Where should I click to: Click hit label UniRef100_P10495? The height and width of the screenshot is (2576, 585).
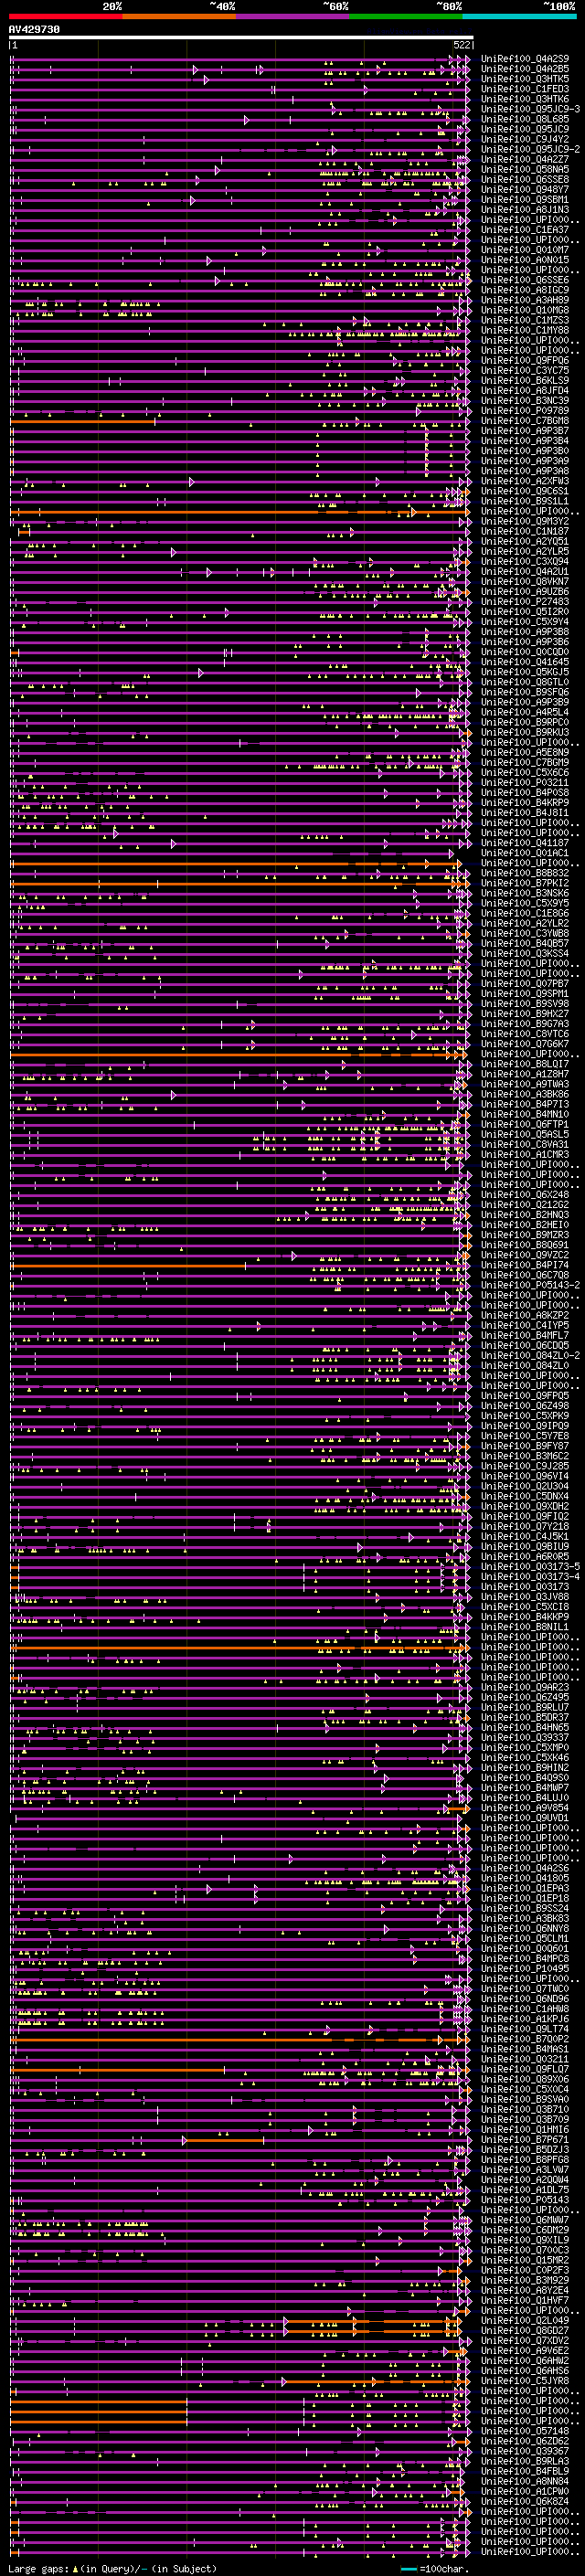tap(525, 1968)
